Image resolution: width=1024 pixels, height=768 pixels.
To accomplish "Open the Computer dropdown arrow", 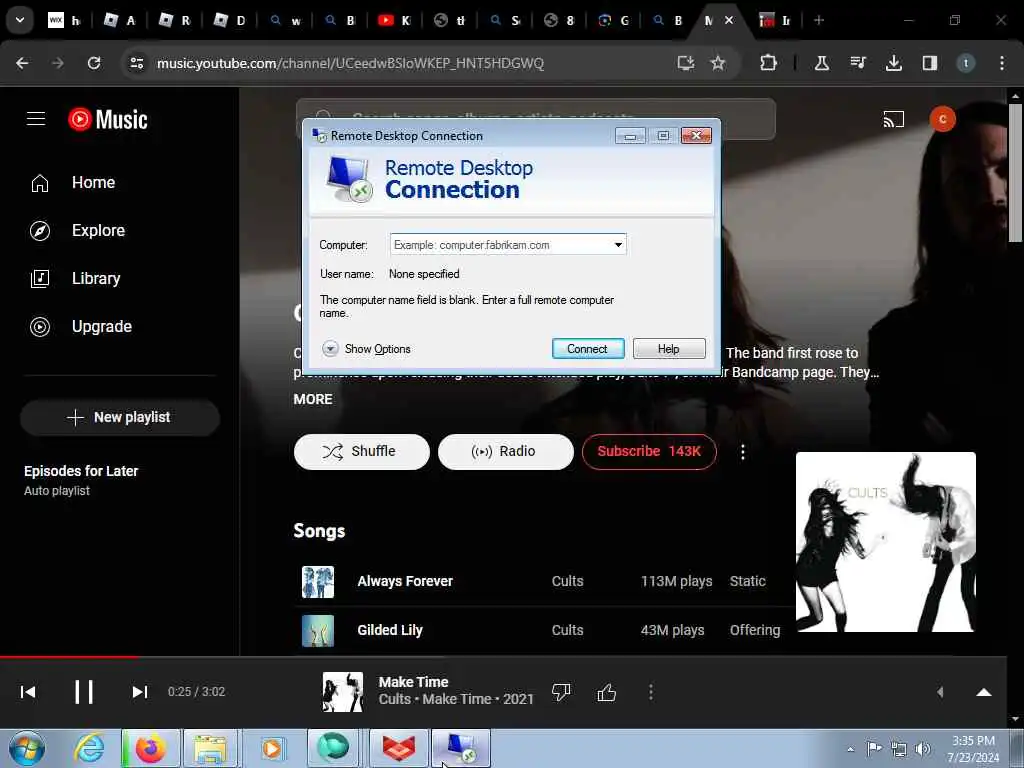I will [618, 245].
